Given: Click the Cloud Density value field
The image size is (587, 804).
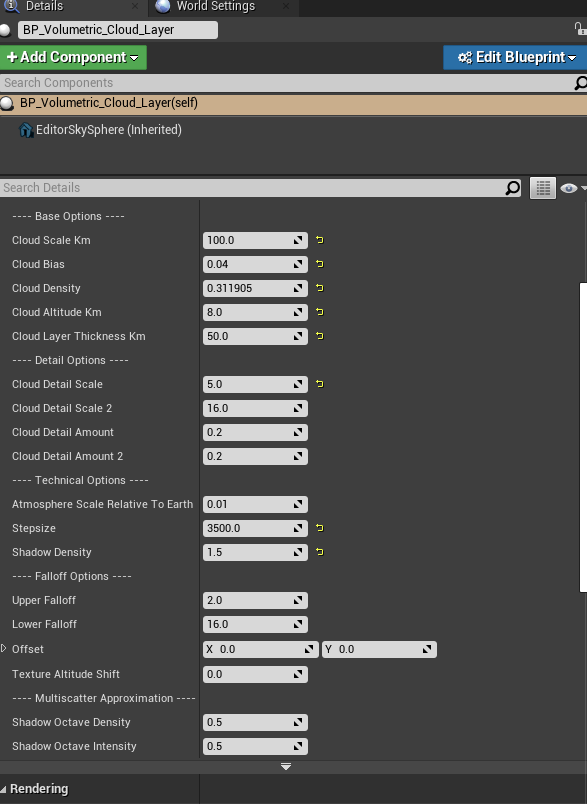Looking at the screenshot, I should pos(255,288).
